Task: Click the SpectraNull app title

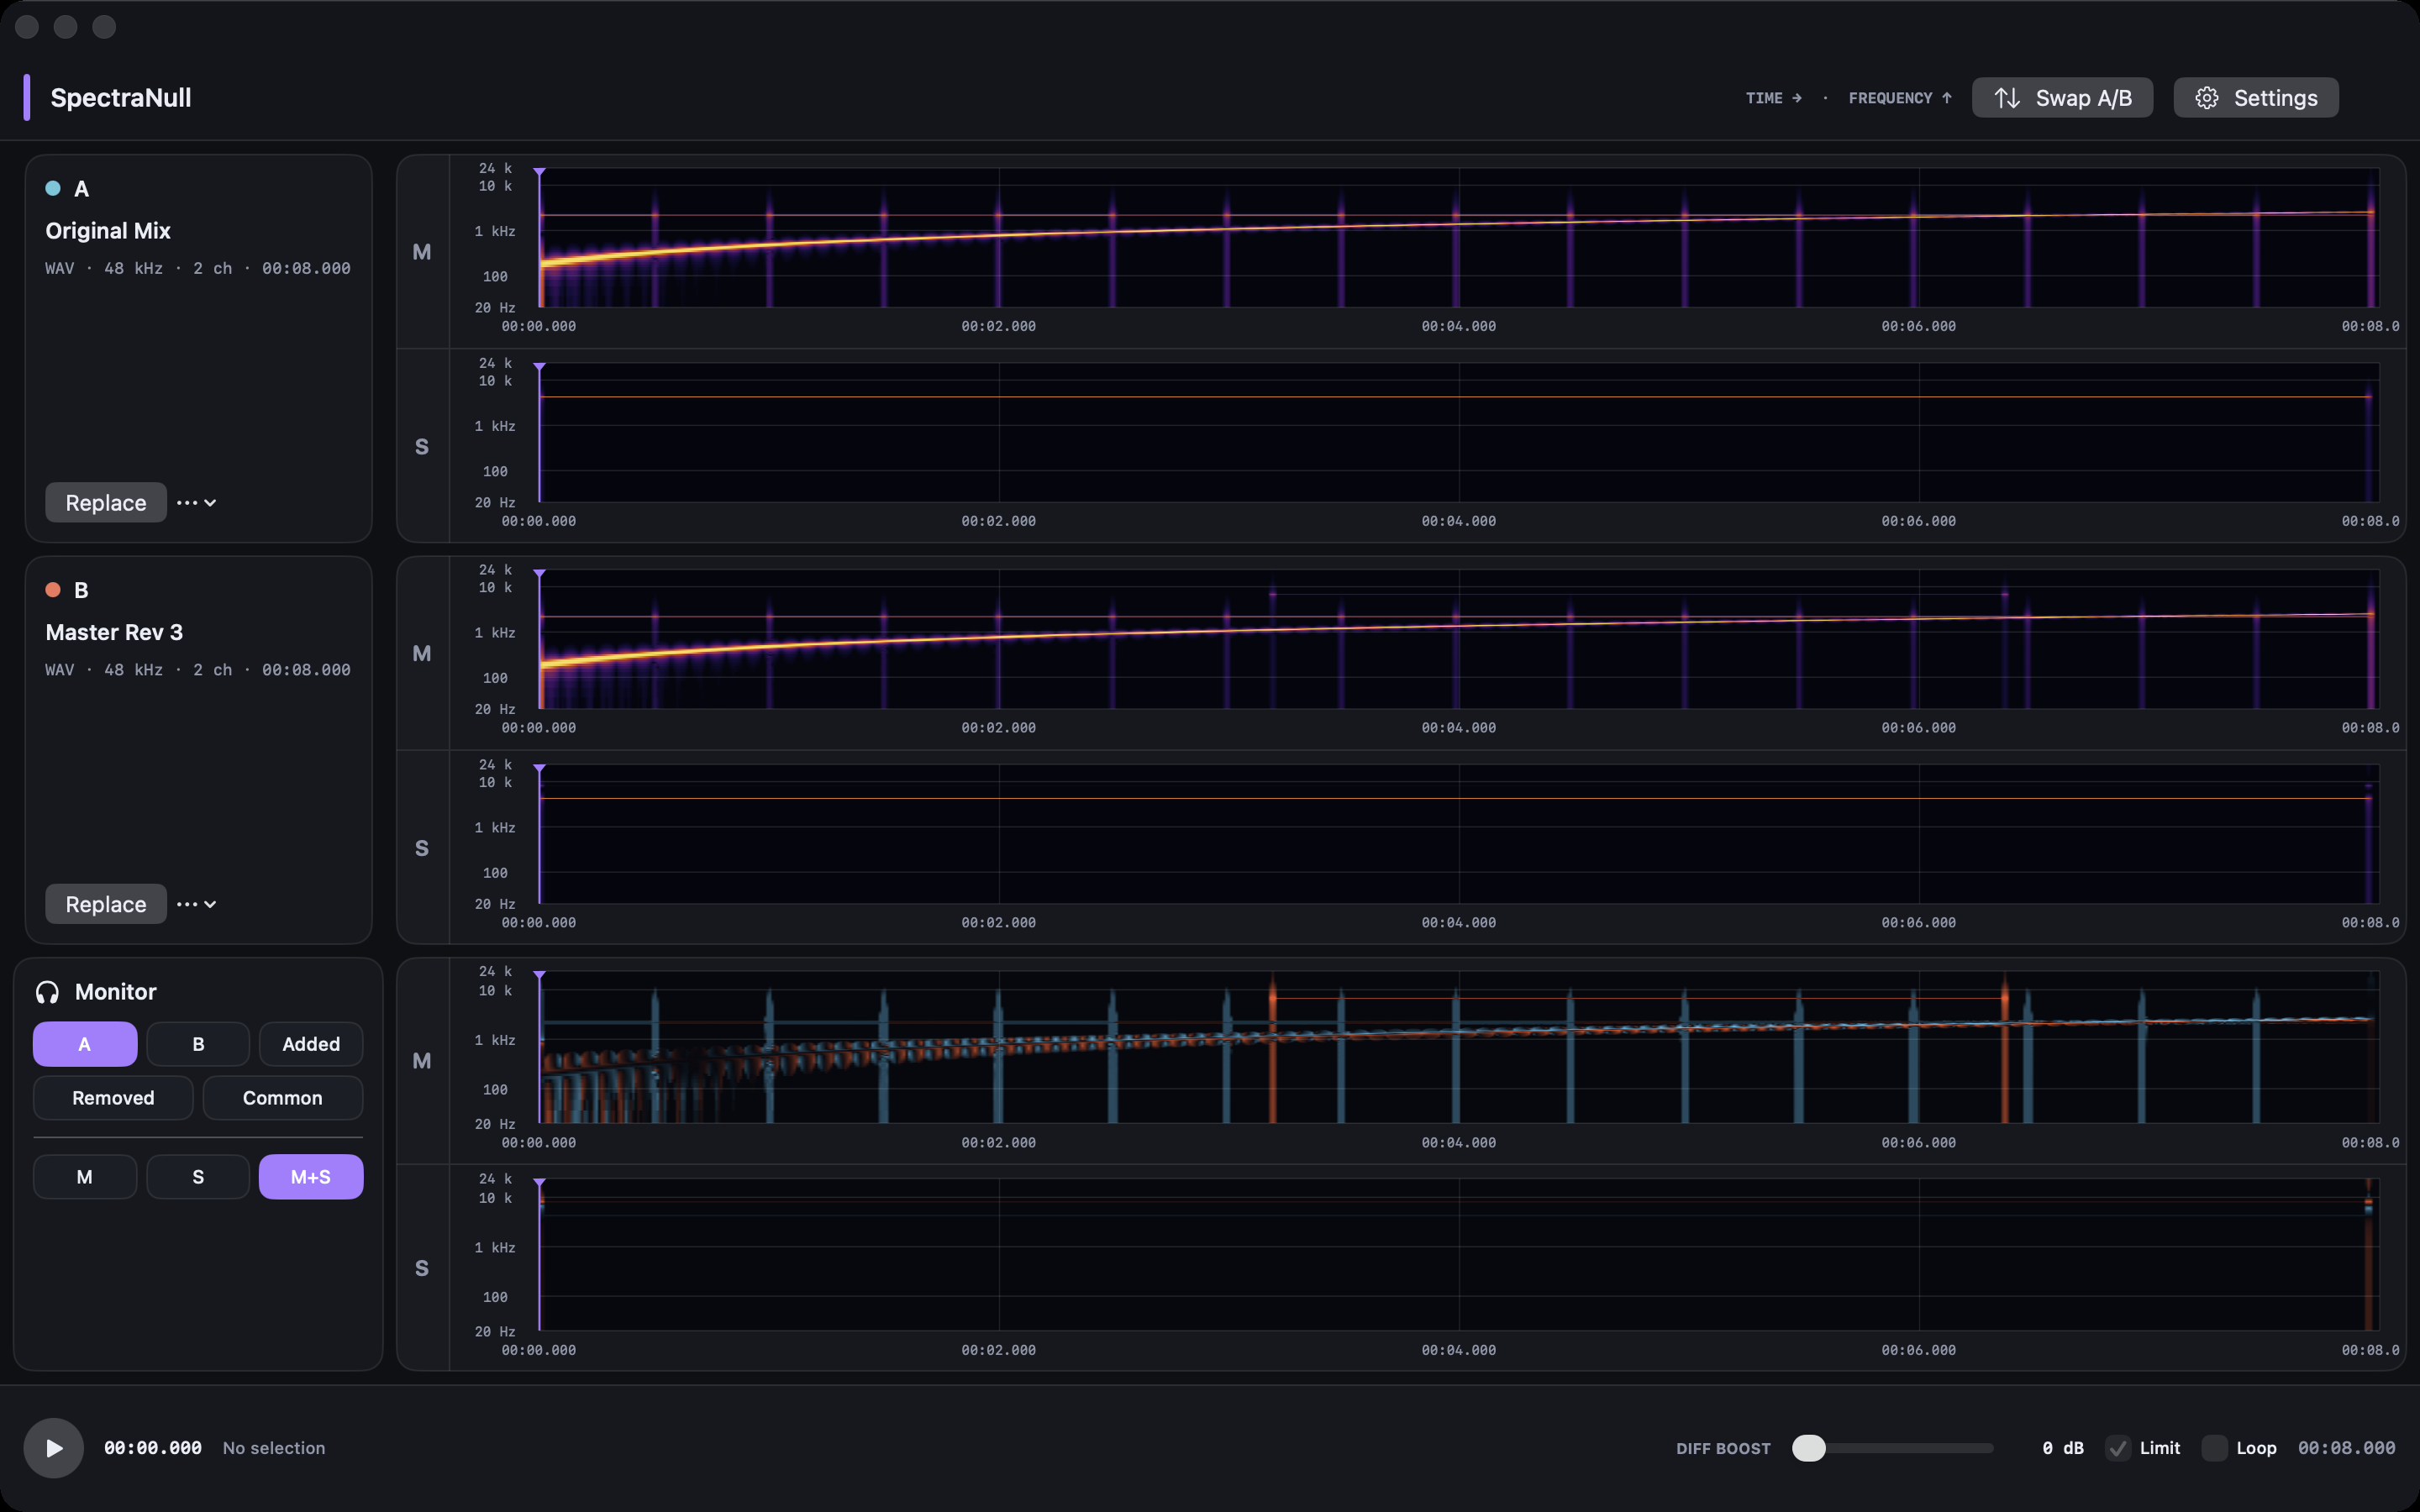Action: [x=121, y=98]
